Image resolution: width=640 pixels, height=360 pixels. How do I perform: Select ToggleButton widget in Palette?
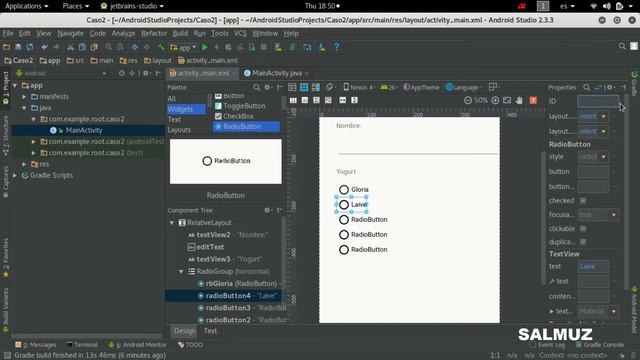pyautogui.click(x=240, y=106)
